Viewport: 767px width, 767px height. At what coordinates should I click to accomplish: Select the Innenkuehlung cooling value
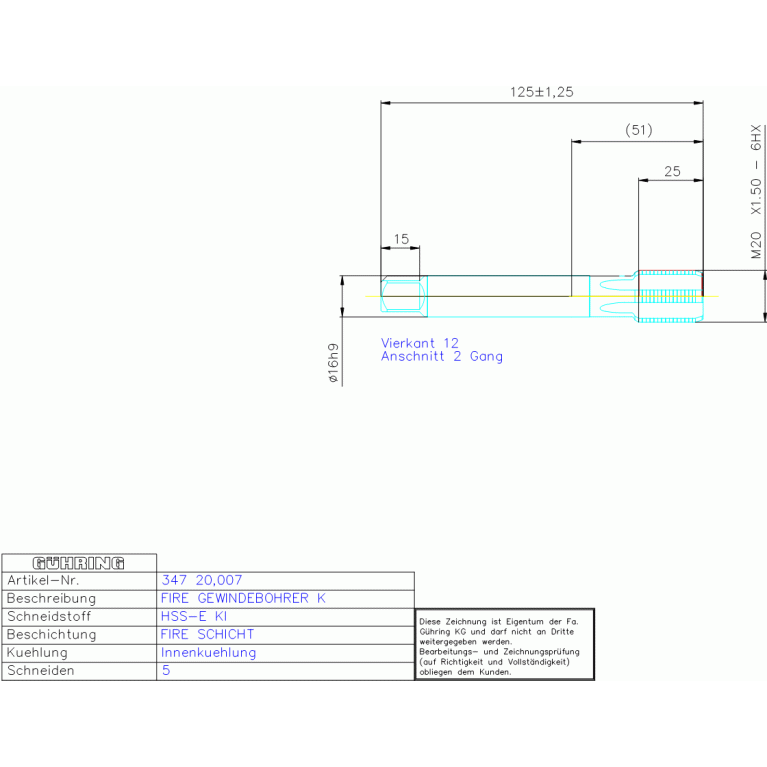click(x=208, y=652)
